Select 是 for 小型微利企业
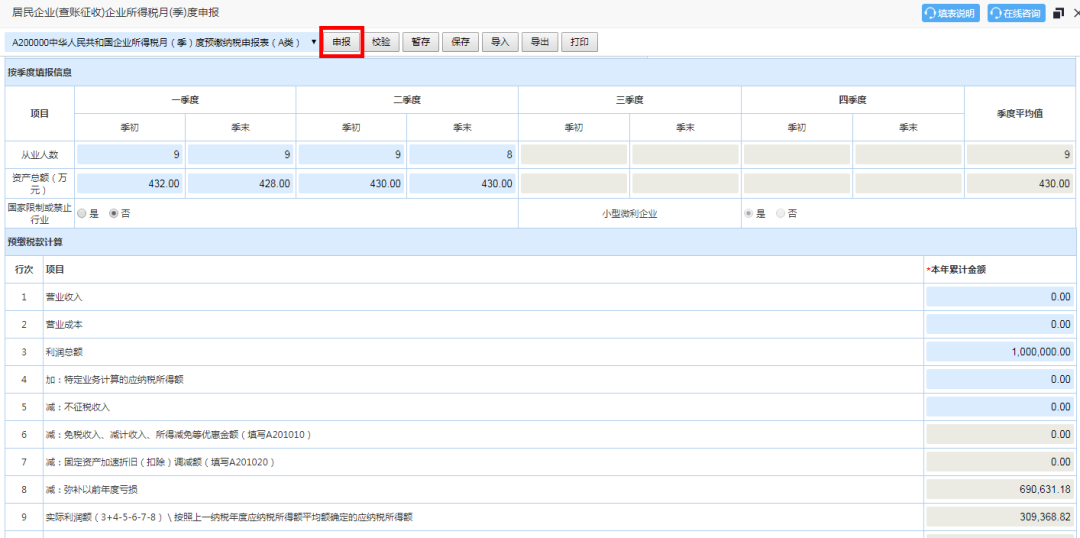 coord(748,214)
